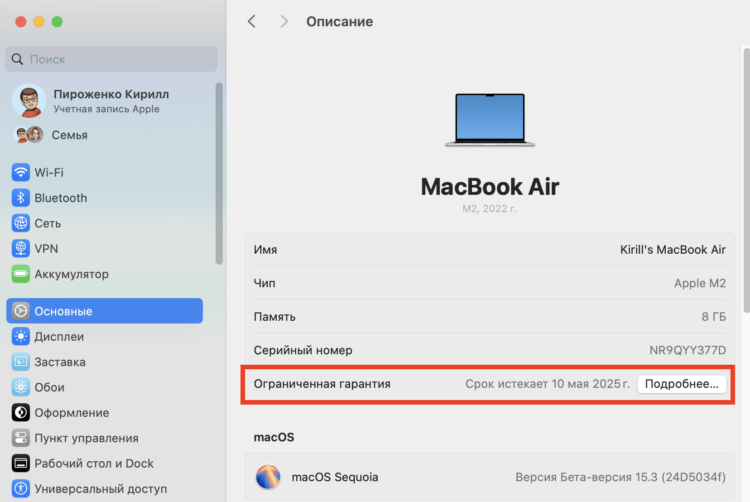Click the Срок истекает 10 мая 2025 г. text

coord(548,384)
